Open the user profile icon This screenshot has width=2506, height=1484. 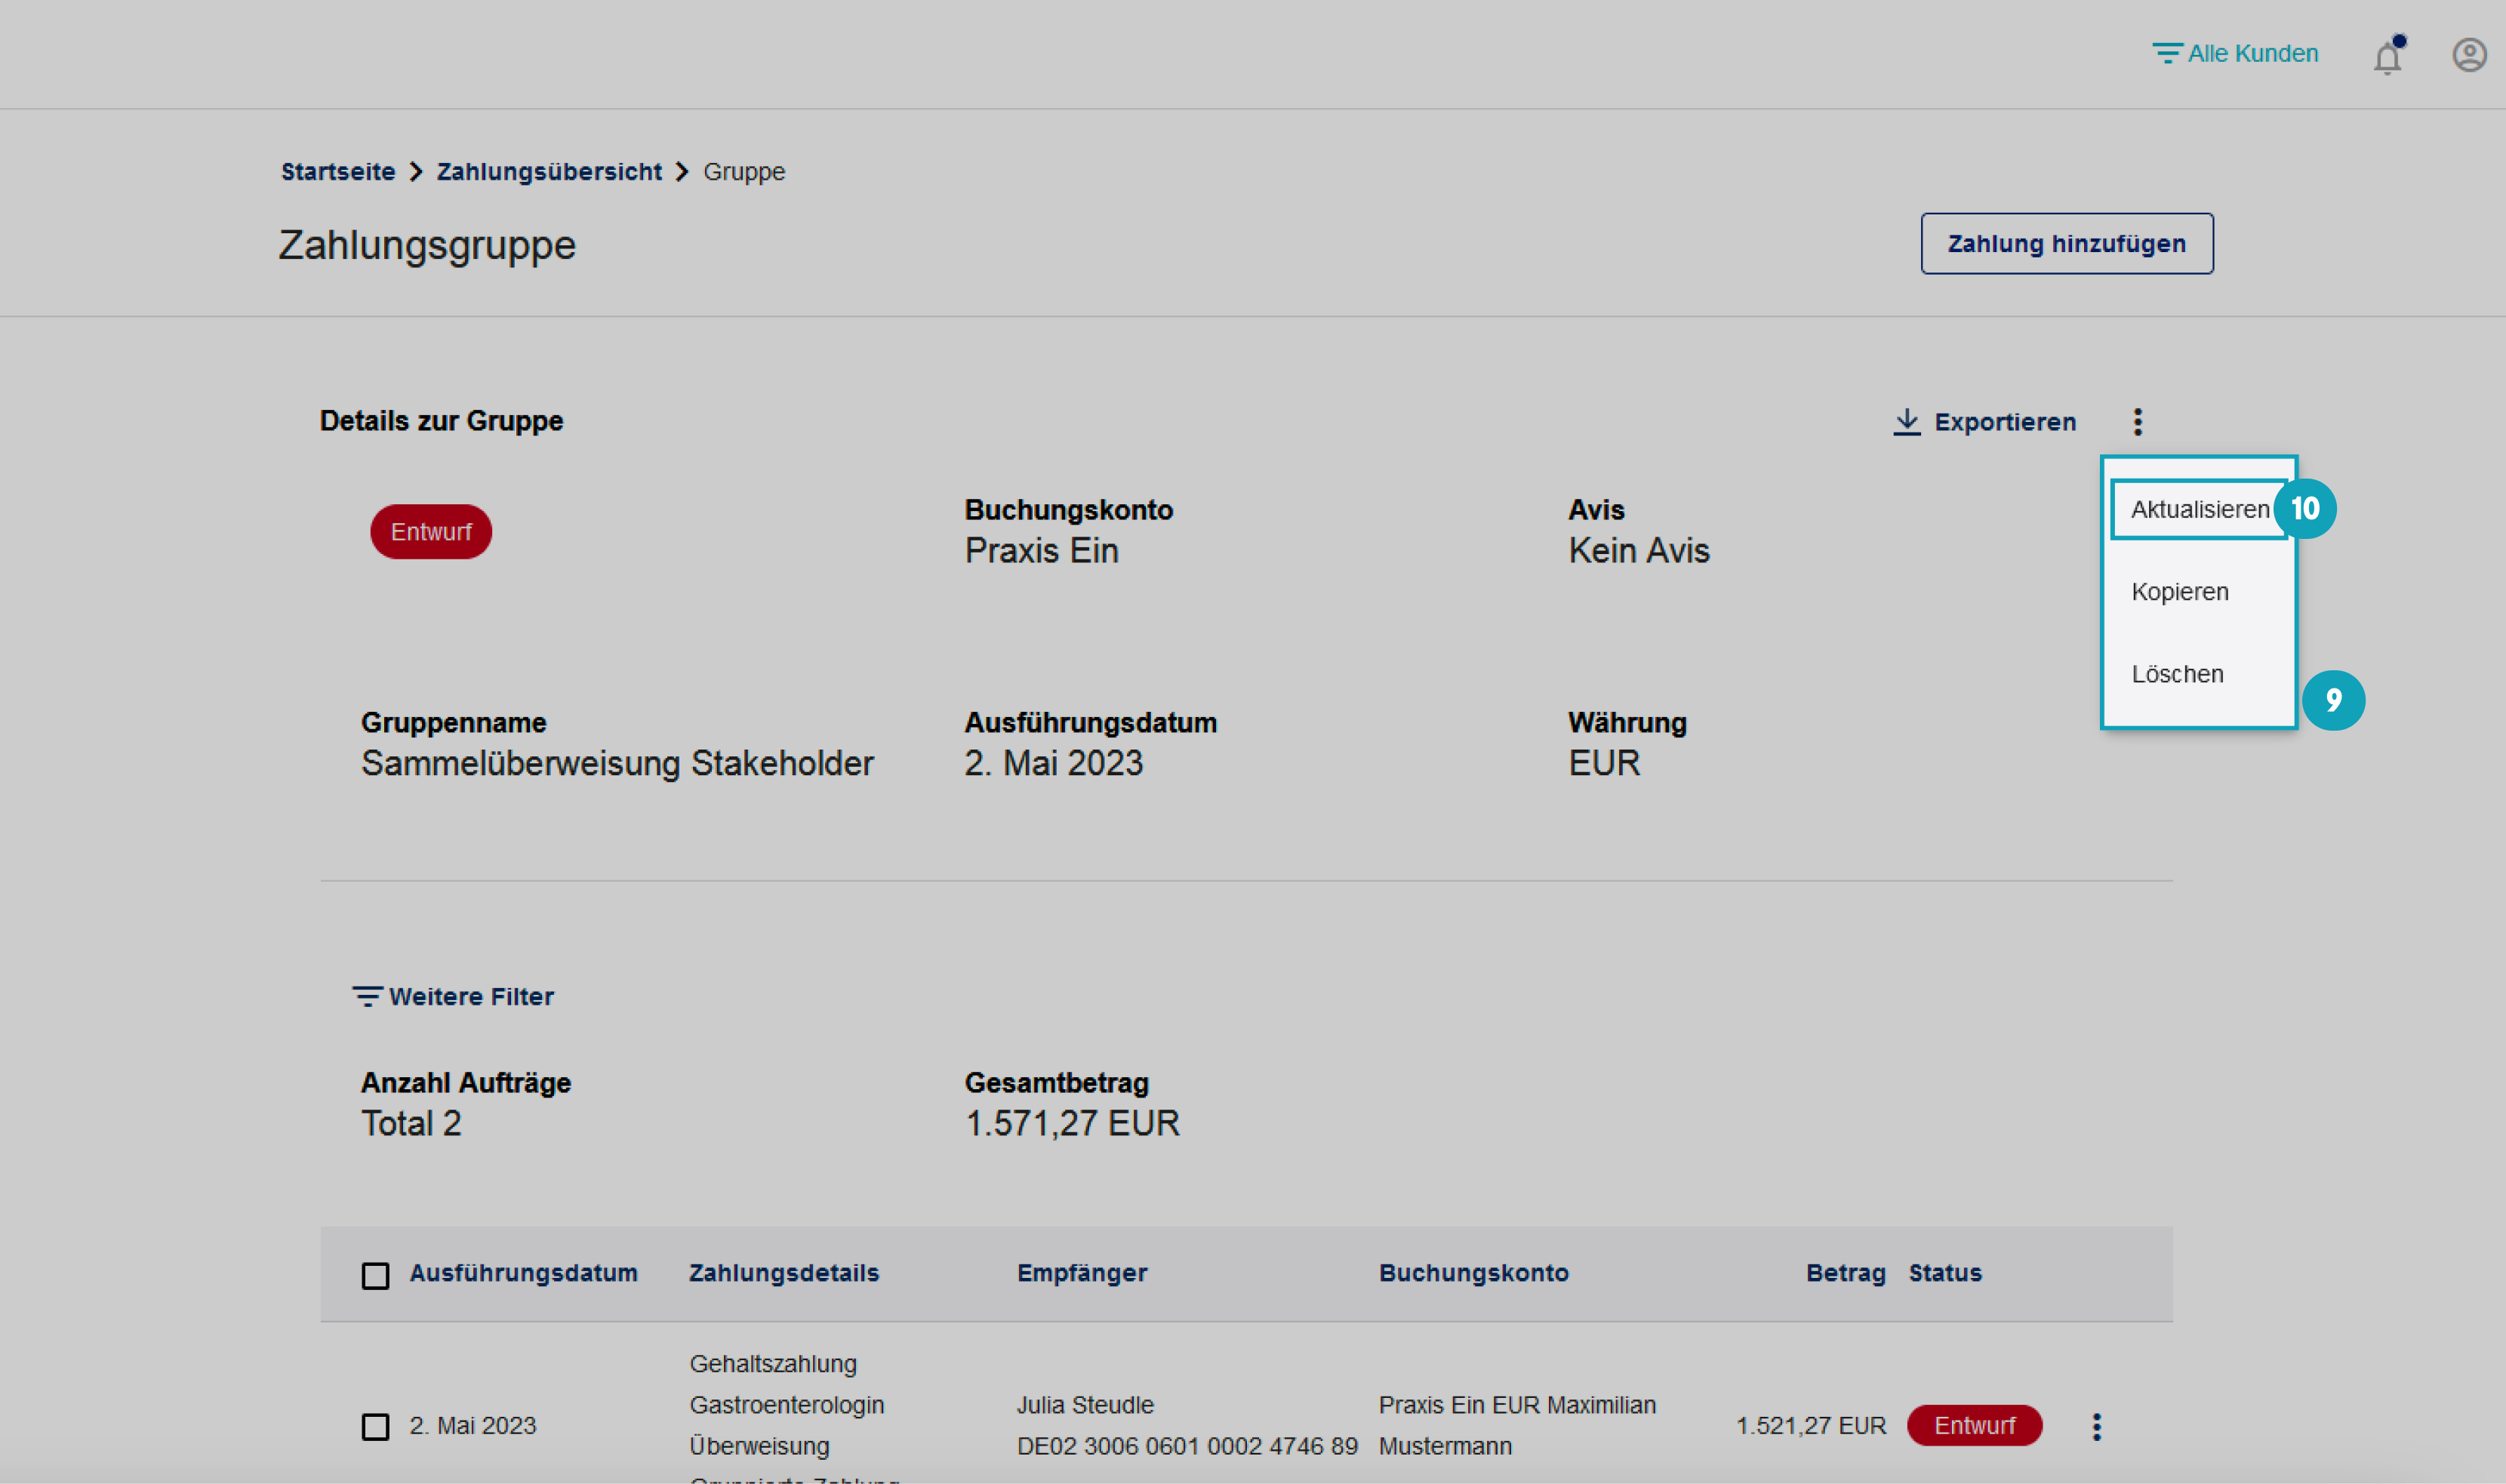point(2469,55)
